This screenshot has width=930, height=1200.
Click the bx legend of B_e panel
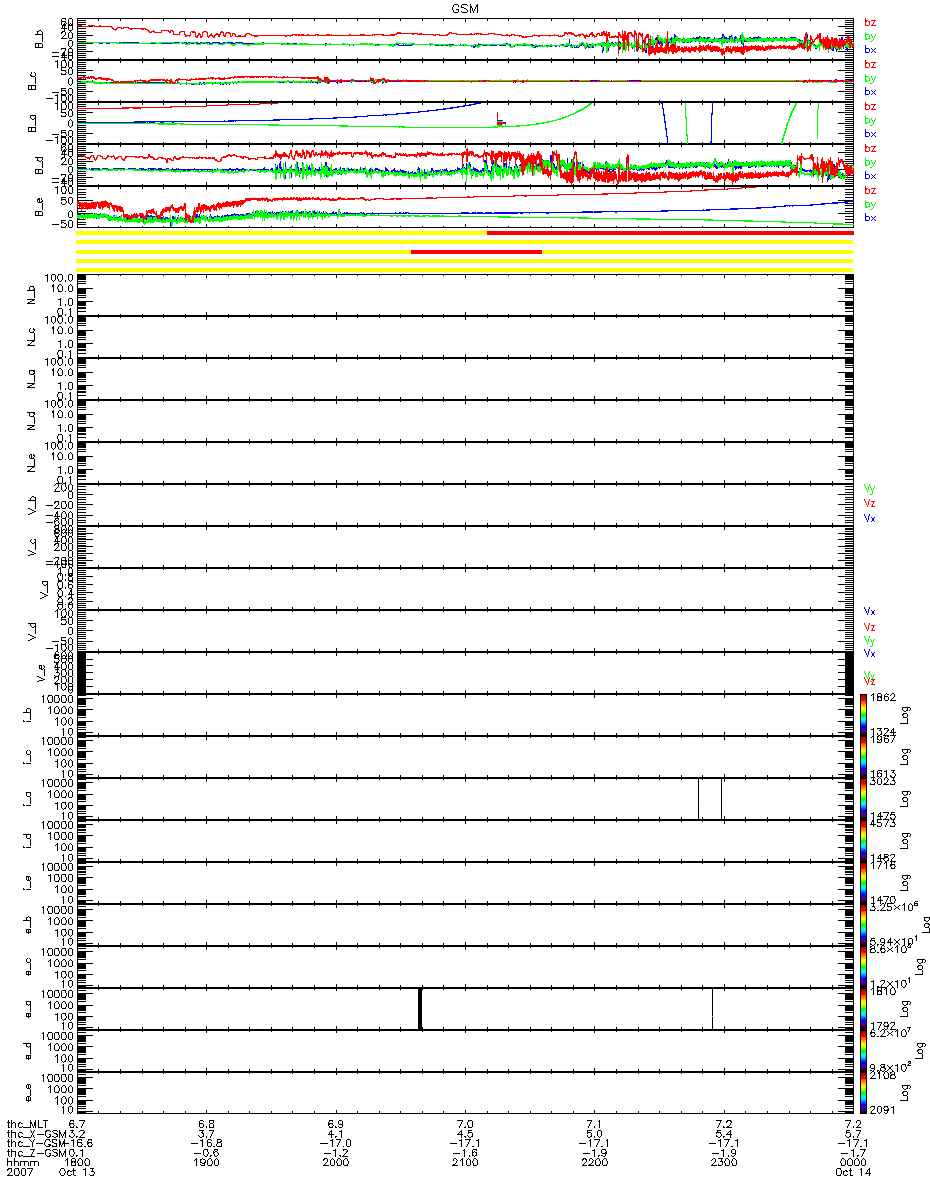(x=870, y=218)
